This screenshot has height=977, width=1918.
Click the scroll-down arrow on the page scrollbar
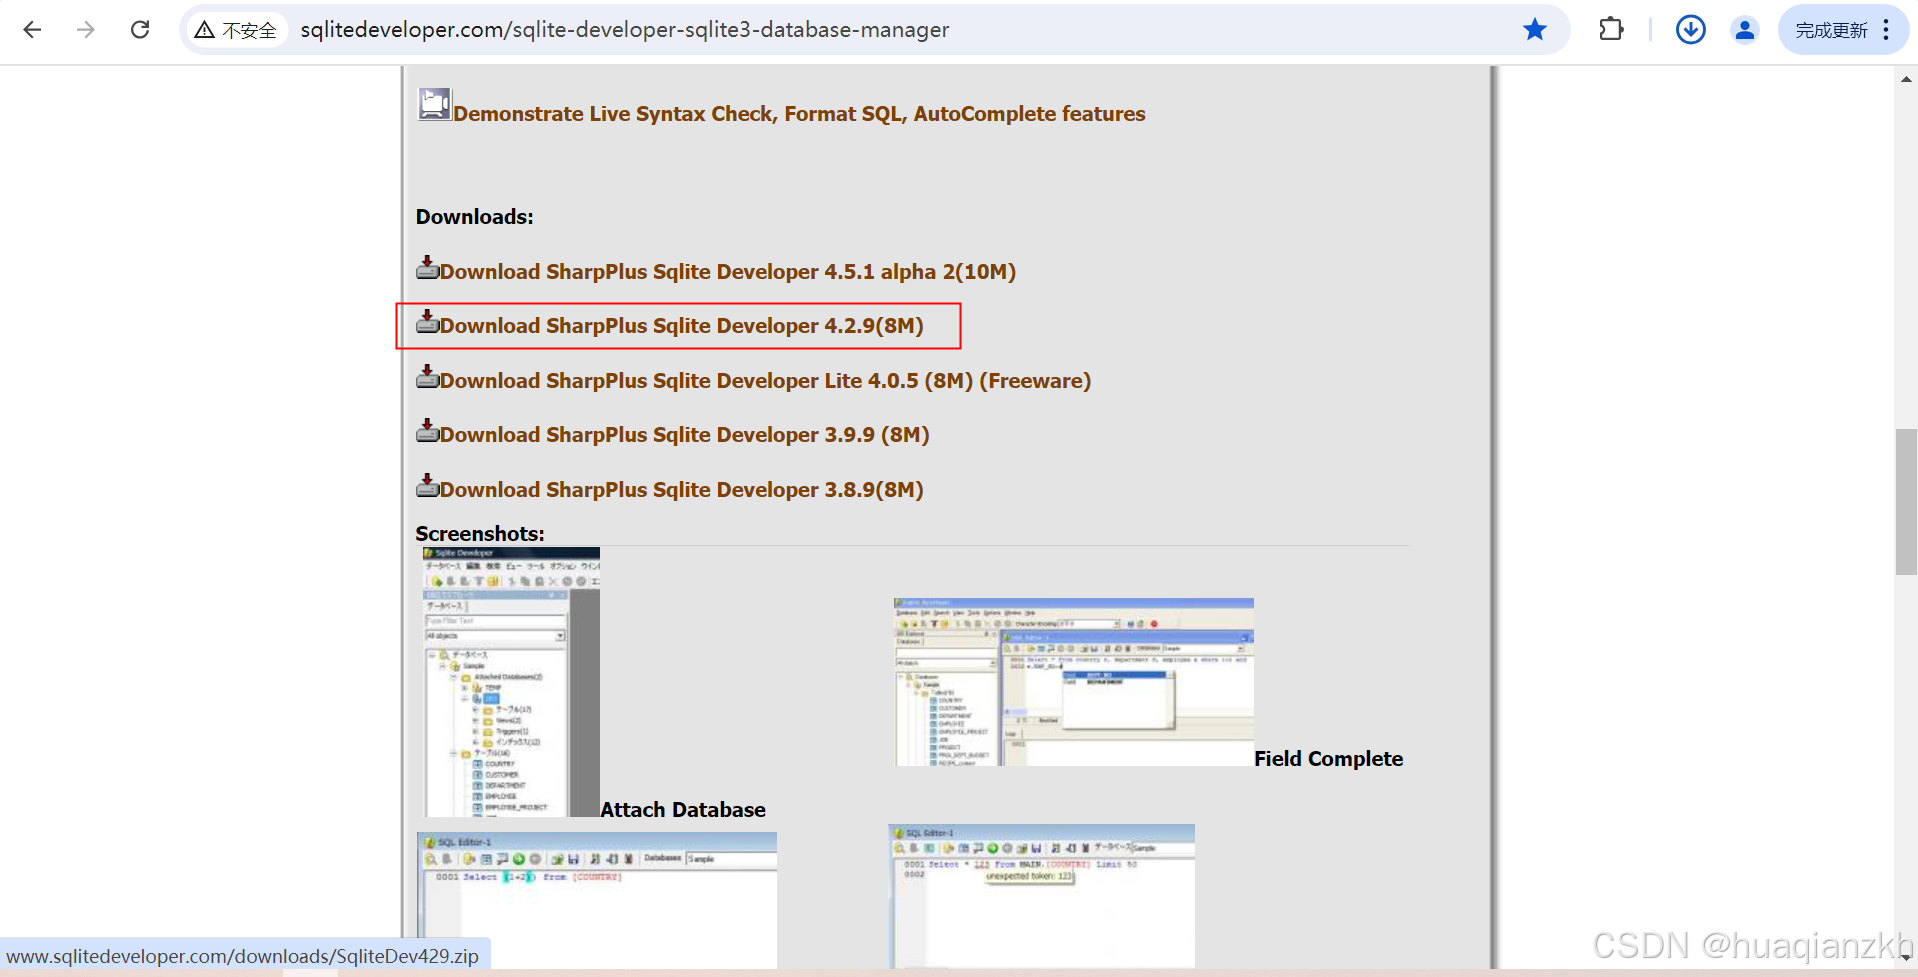click(1906, 957)
